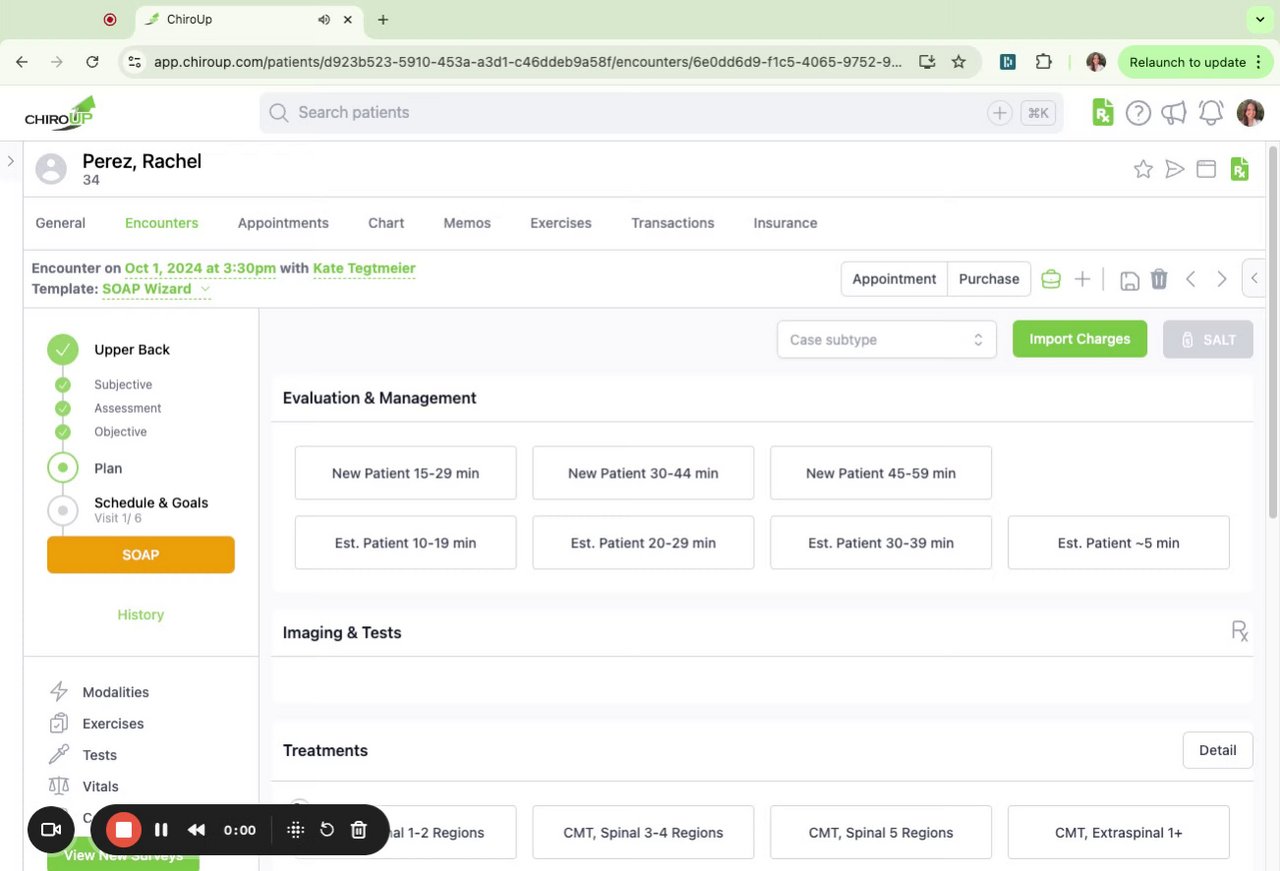Image resolution: width=1280 pixels, height=871 pixels.
Task: Delete the encounter with trash icon
Action: pyautogui.click(x=1159, y=279)
